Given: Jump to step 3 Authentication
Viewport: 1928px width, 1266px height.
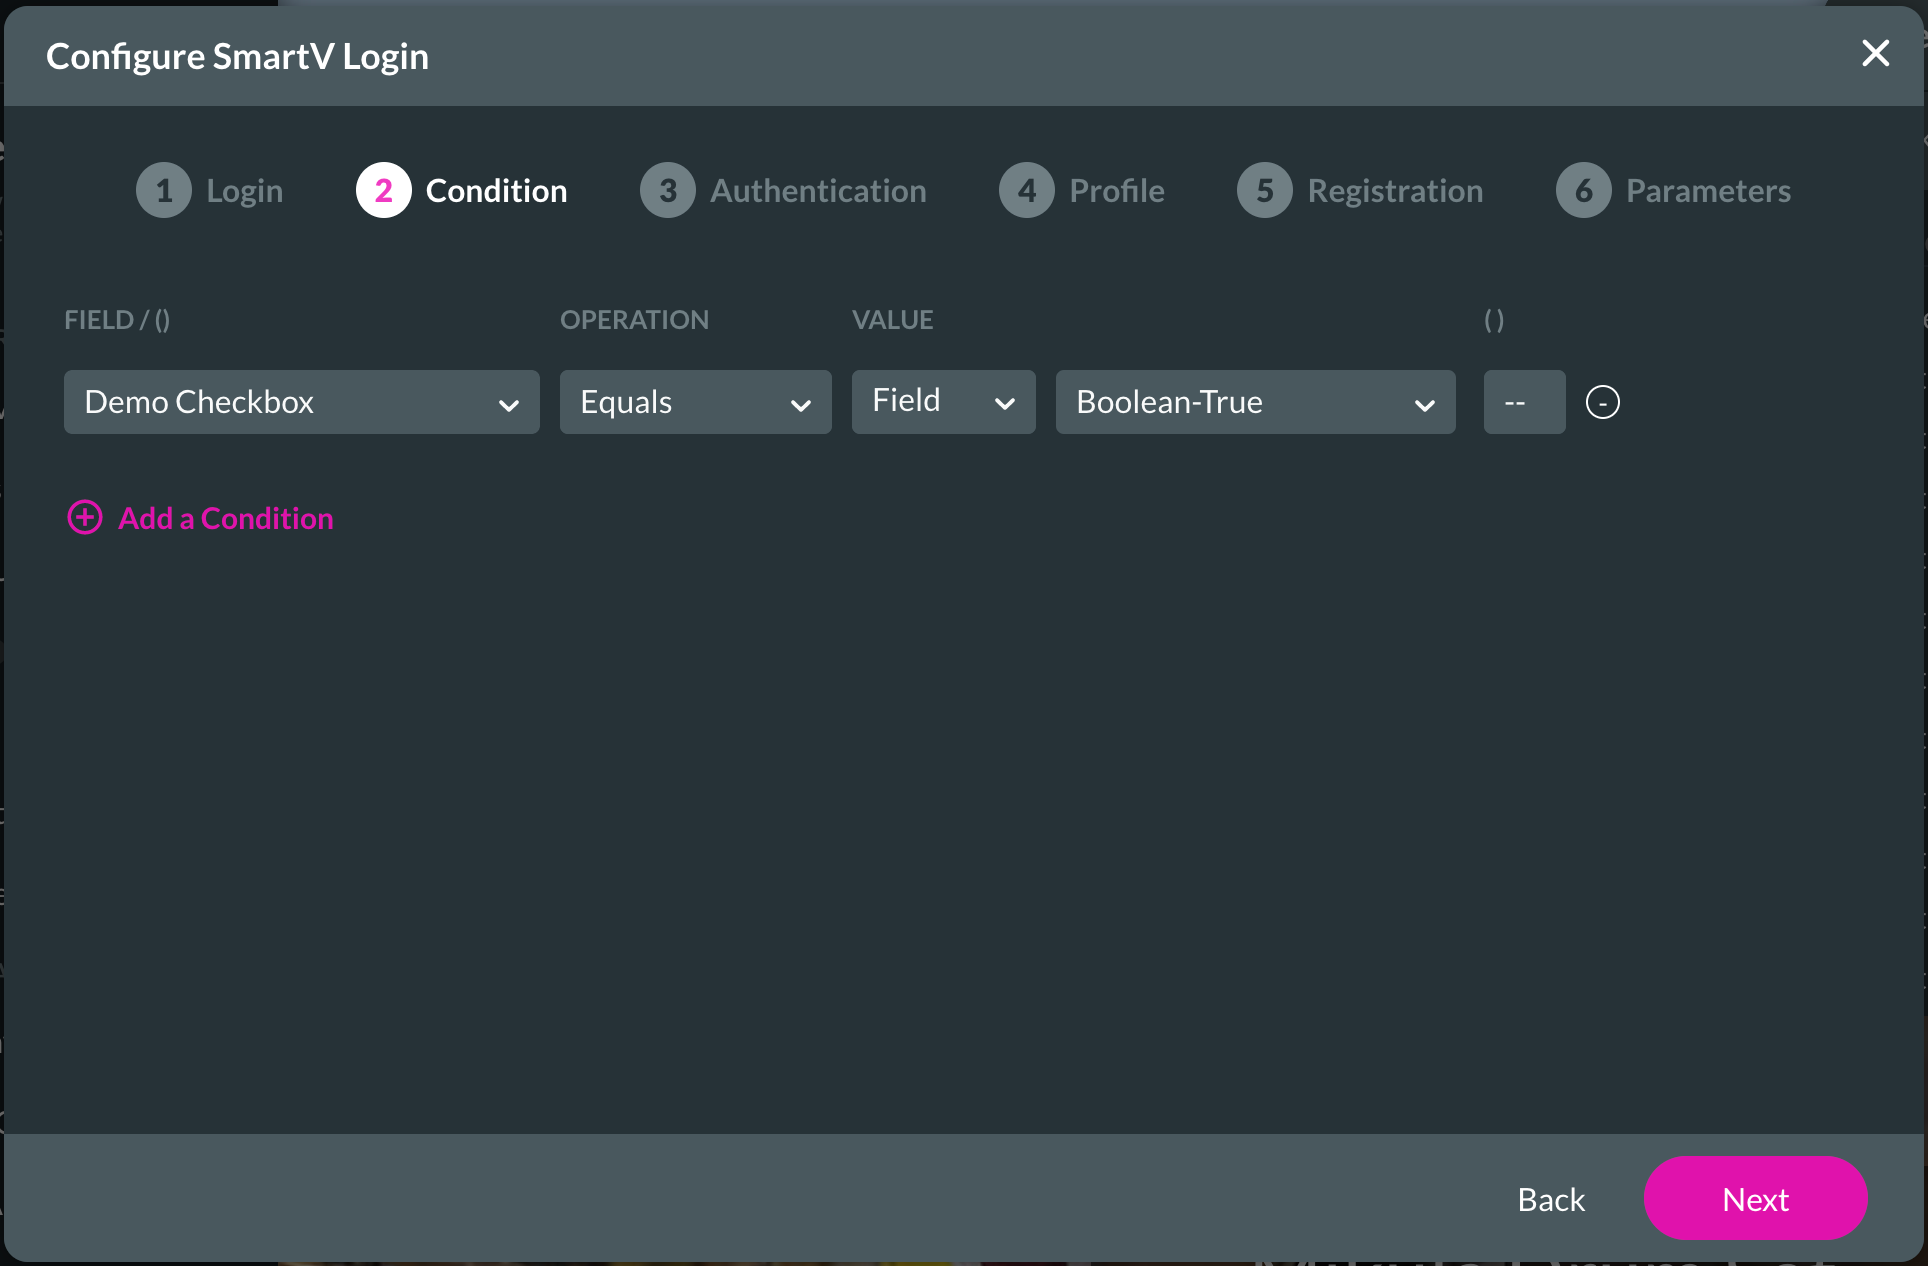Looking at the screenshot, I should [783, 190].
